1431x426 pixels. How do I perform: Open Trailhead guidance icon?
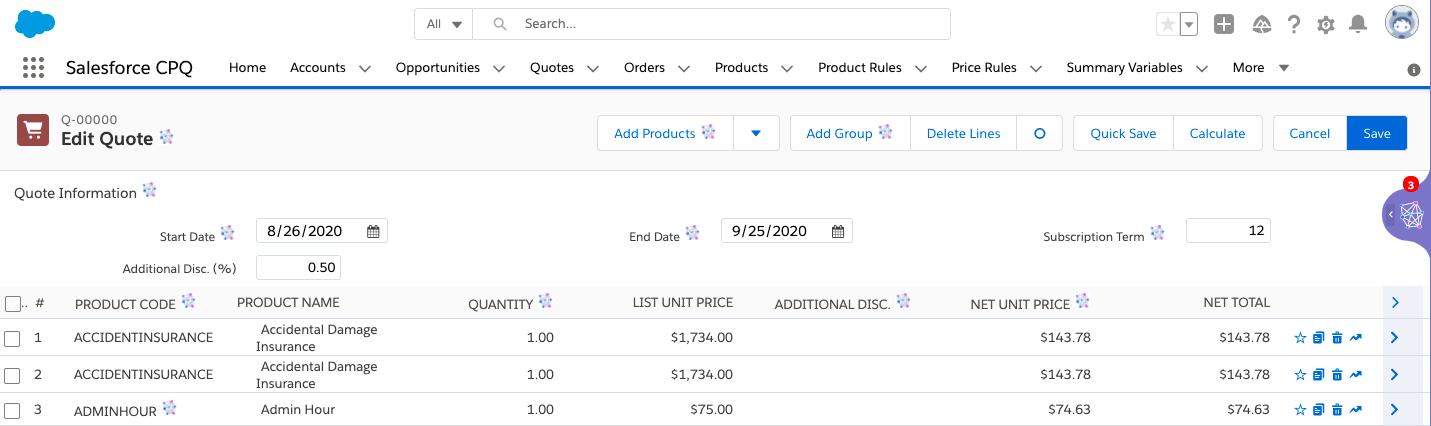click(1261, 24)
